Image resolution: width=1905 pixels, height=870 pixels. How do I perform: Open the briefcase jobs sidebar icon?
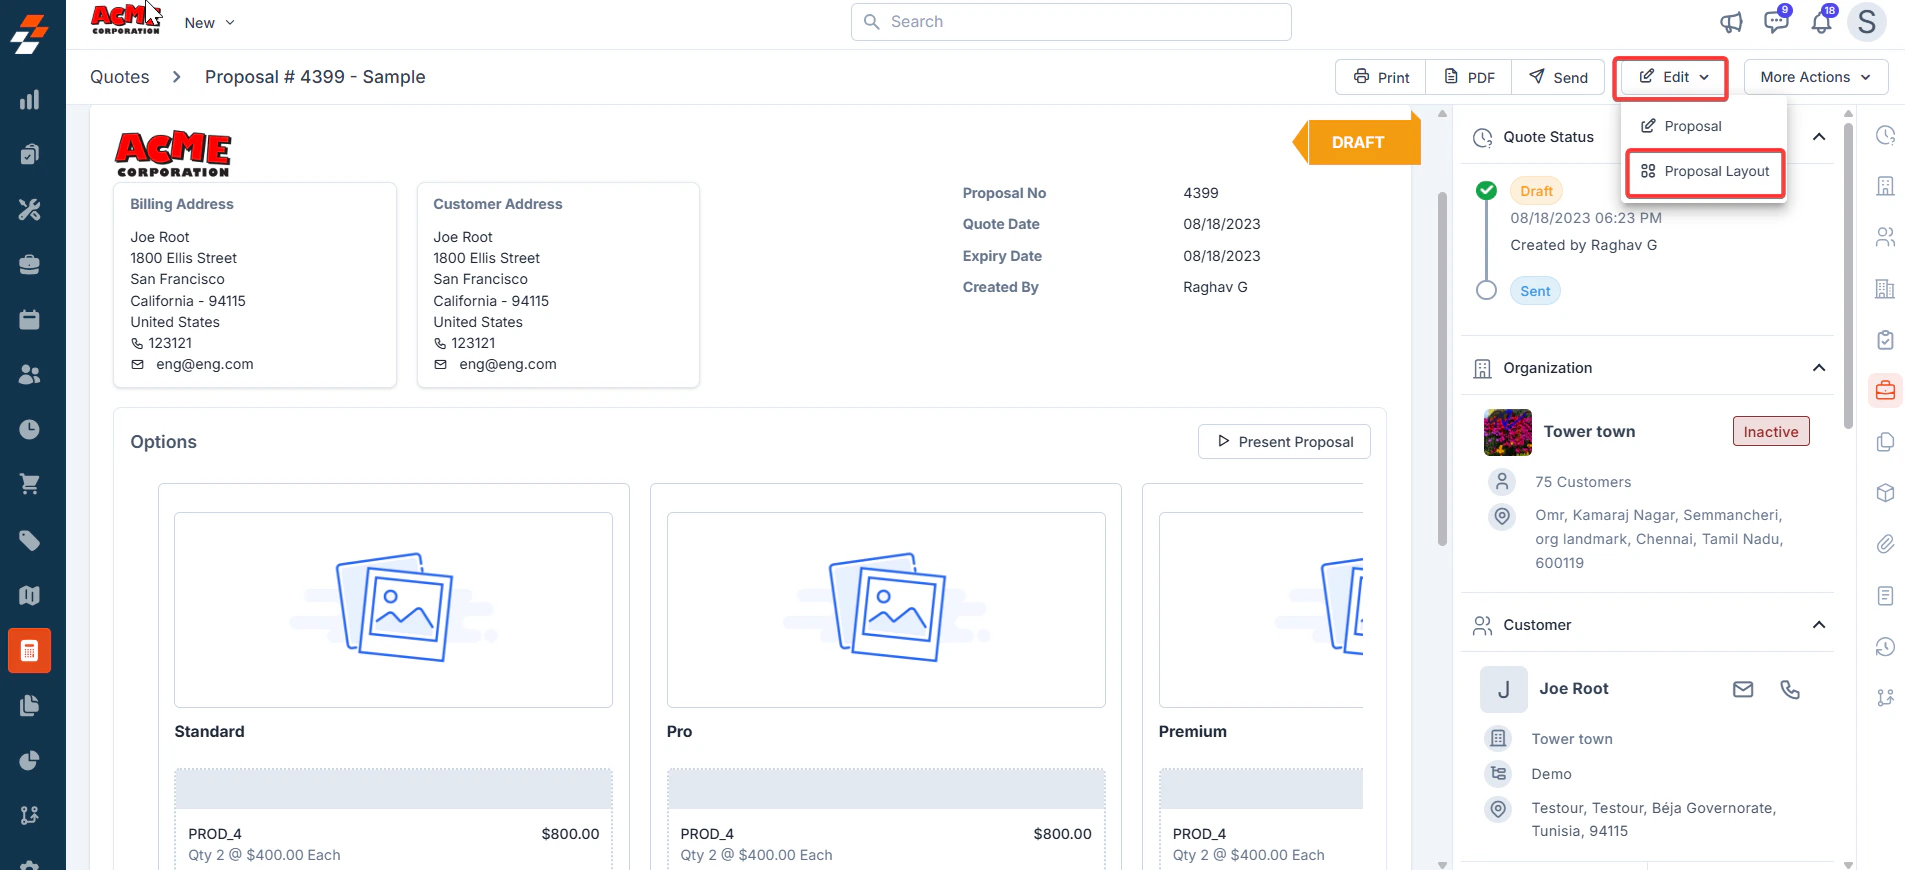coord(30,264)
